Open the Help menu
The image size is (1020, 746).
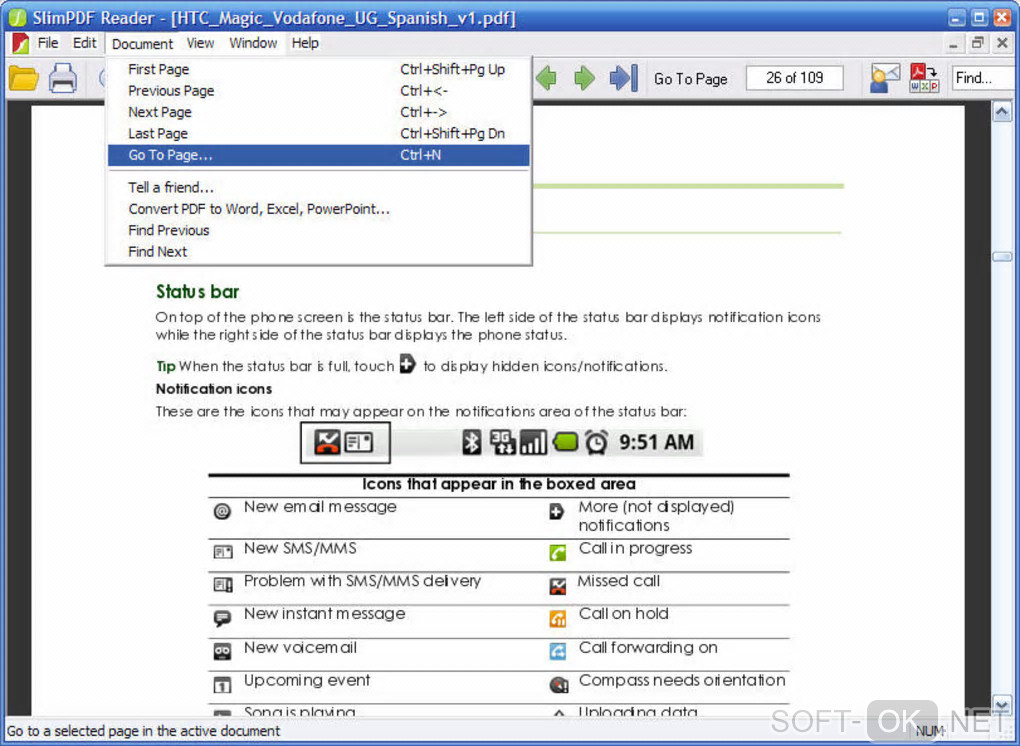[304, 43]
